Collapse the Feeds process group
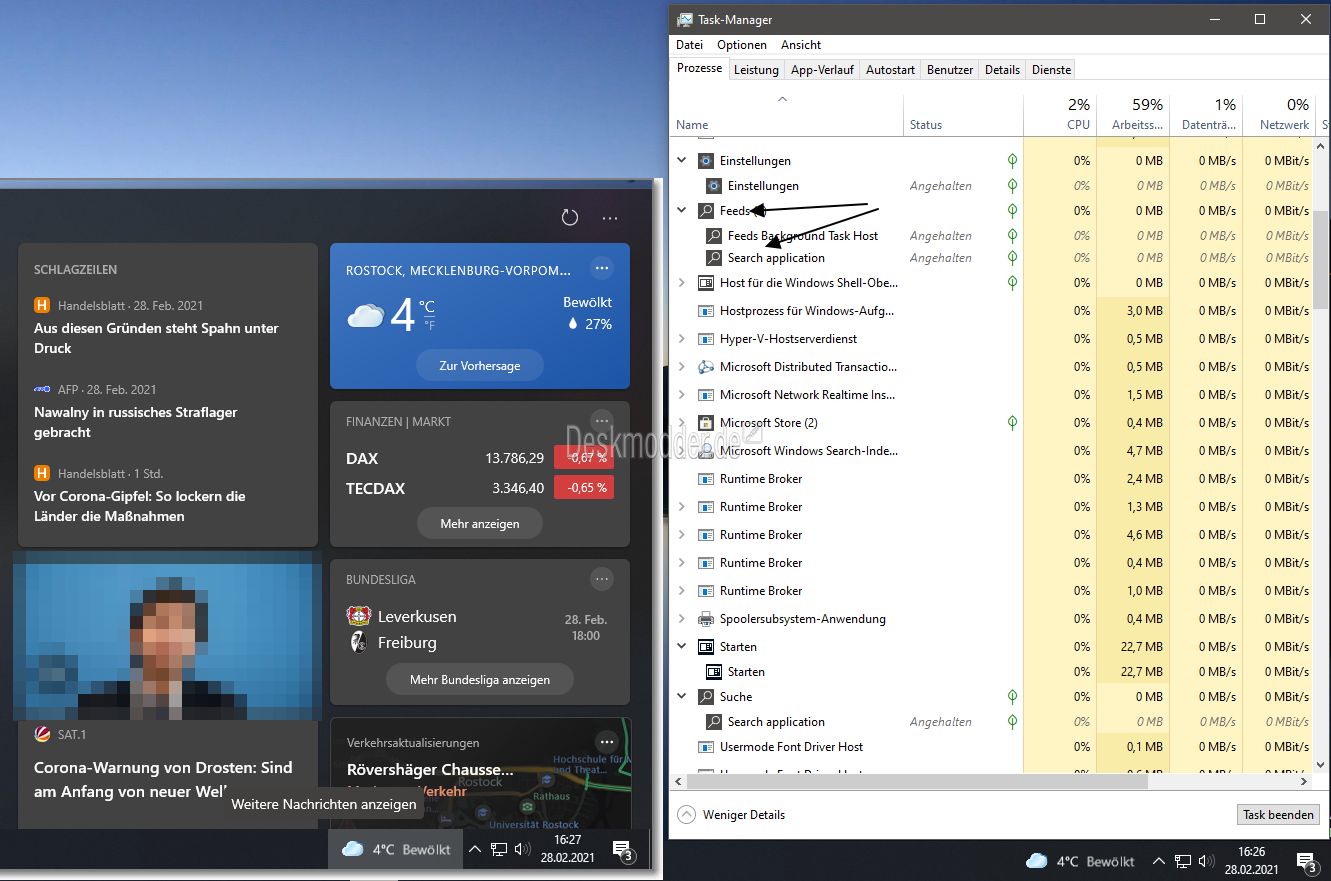 [x=682, y=210]
